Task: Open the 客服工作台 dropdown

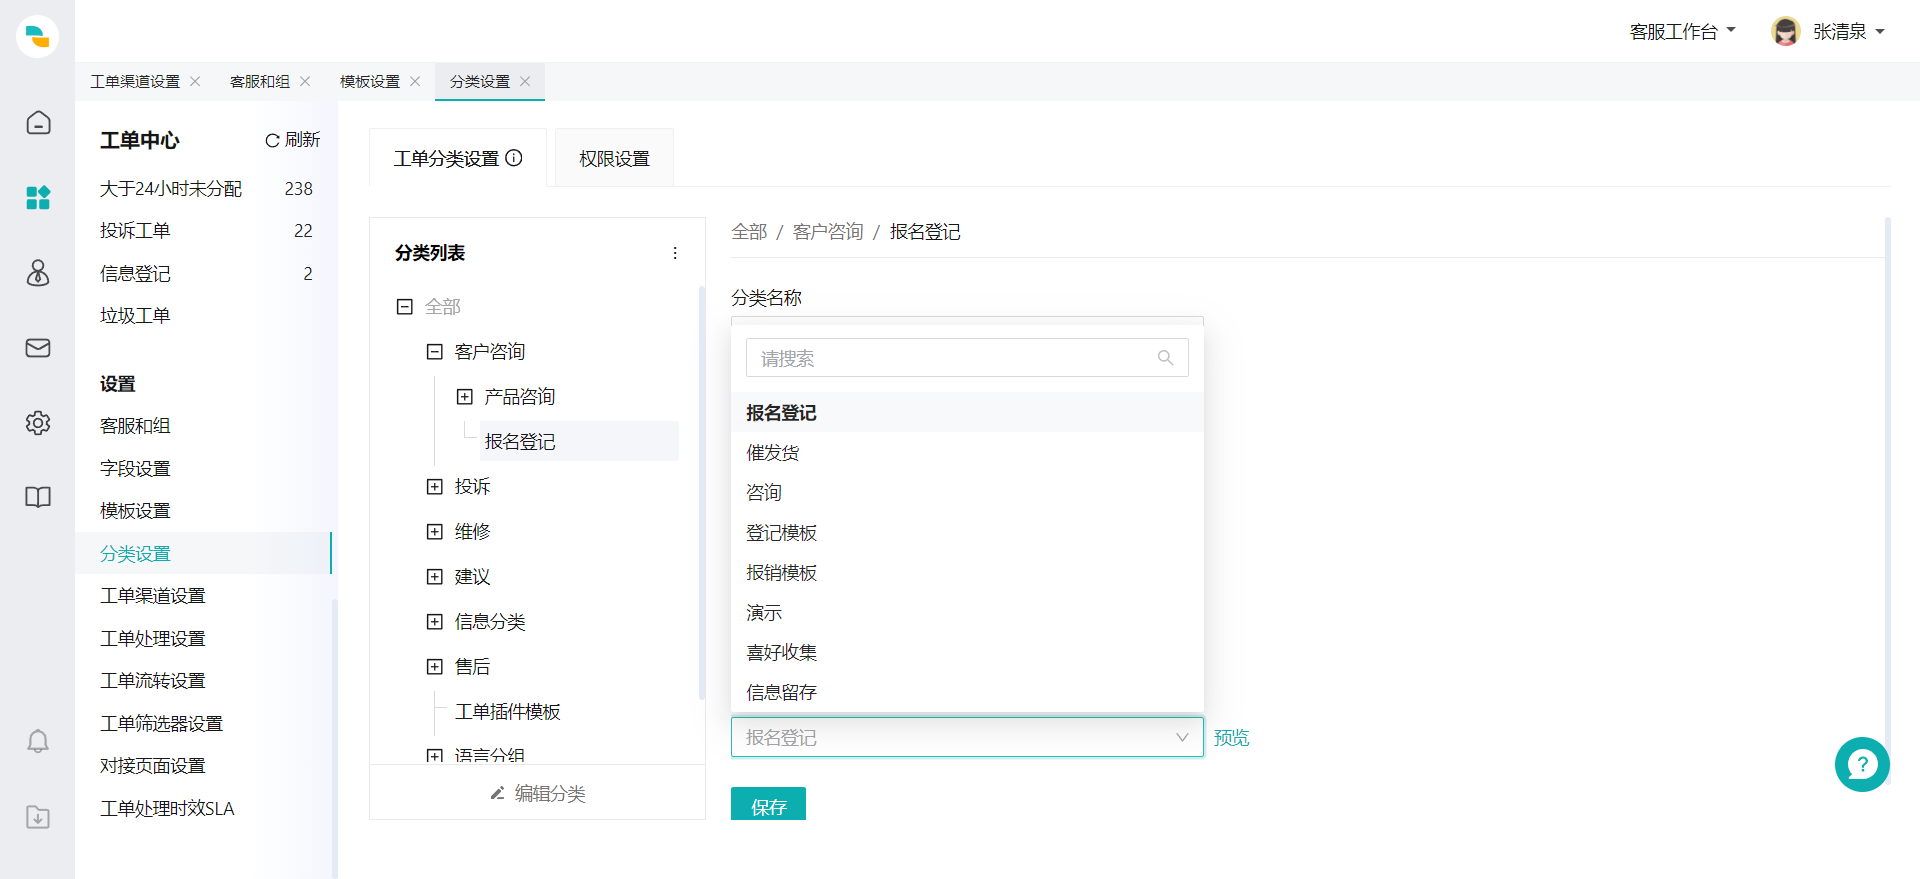Action: (1683, 32)
